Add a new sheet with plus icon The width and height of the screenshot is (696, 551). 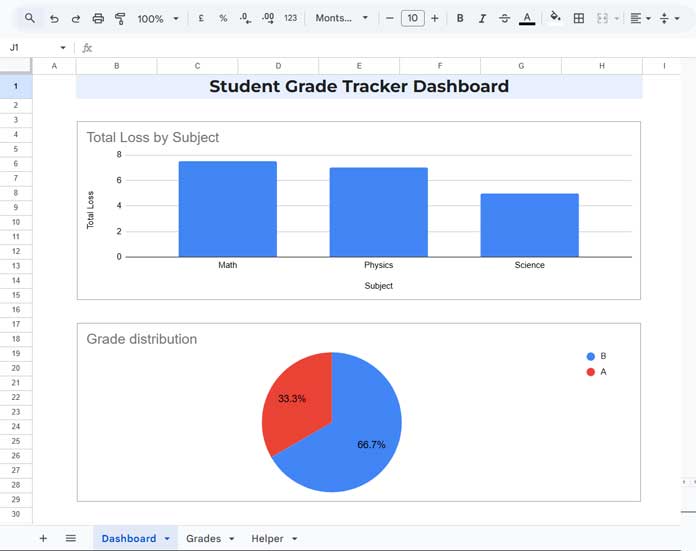click(43, 539)
